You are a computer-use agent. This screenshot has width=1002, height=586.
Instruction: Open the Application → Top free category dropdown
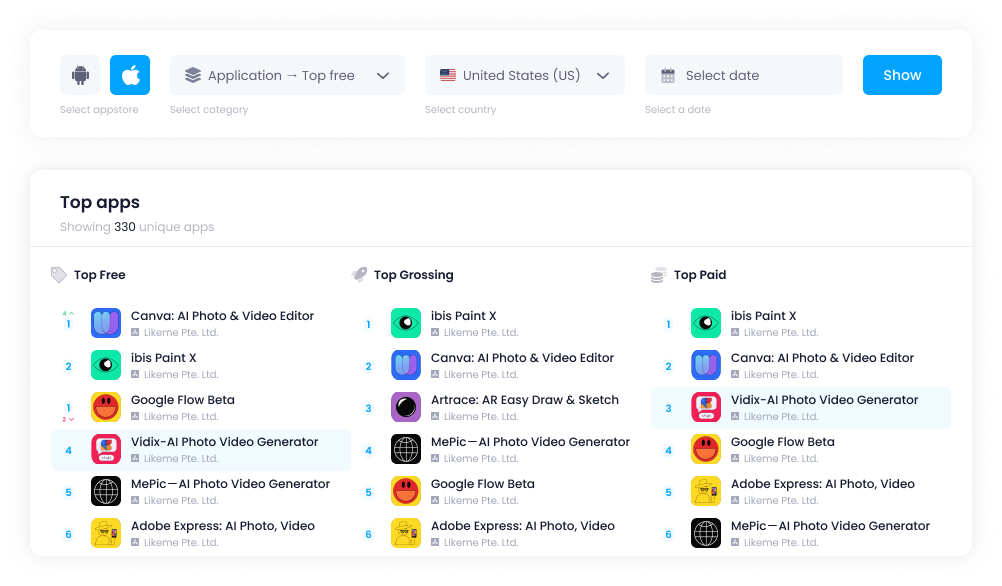[x=287, y=75]
